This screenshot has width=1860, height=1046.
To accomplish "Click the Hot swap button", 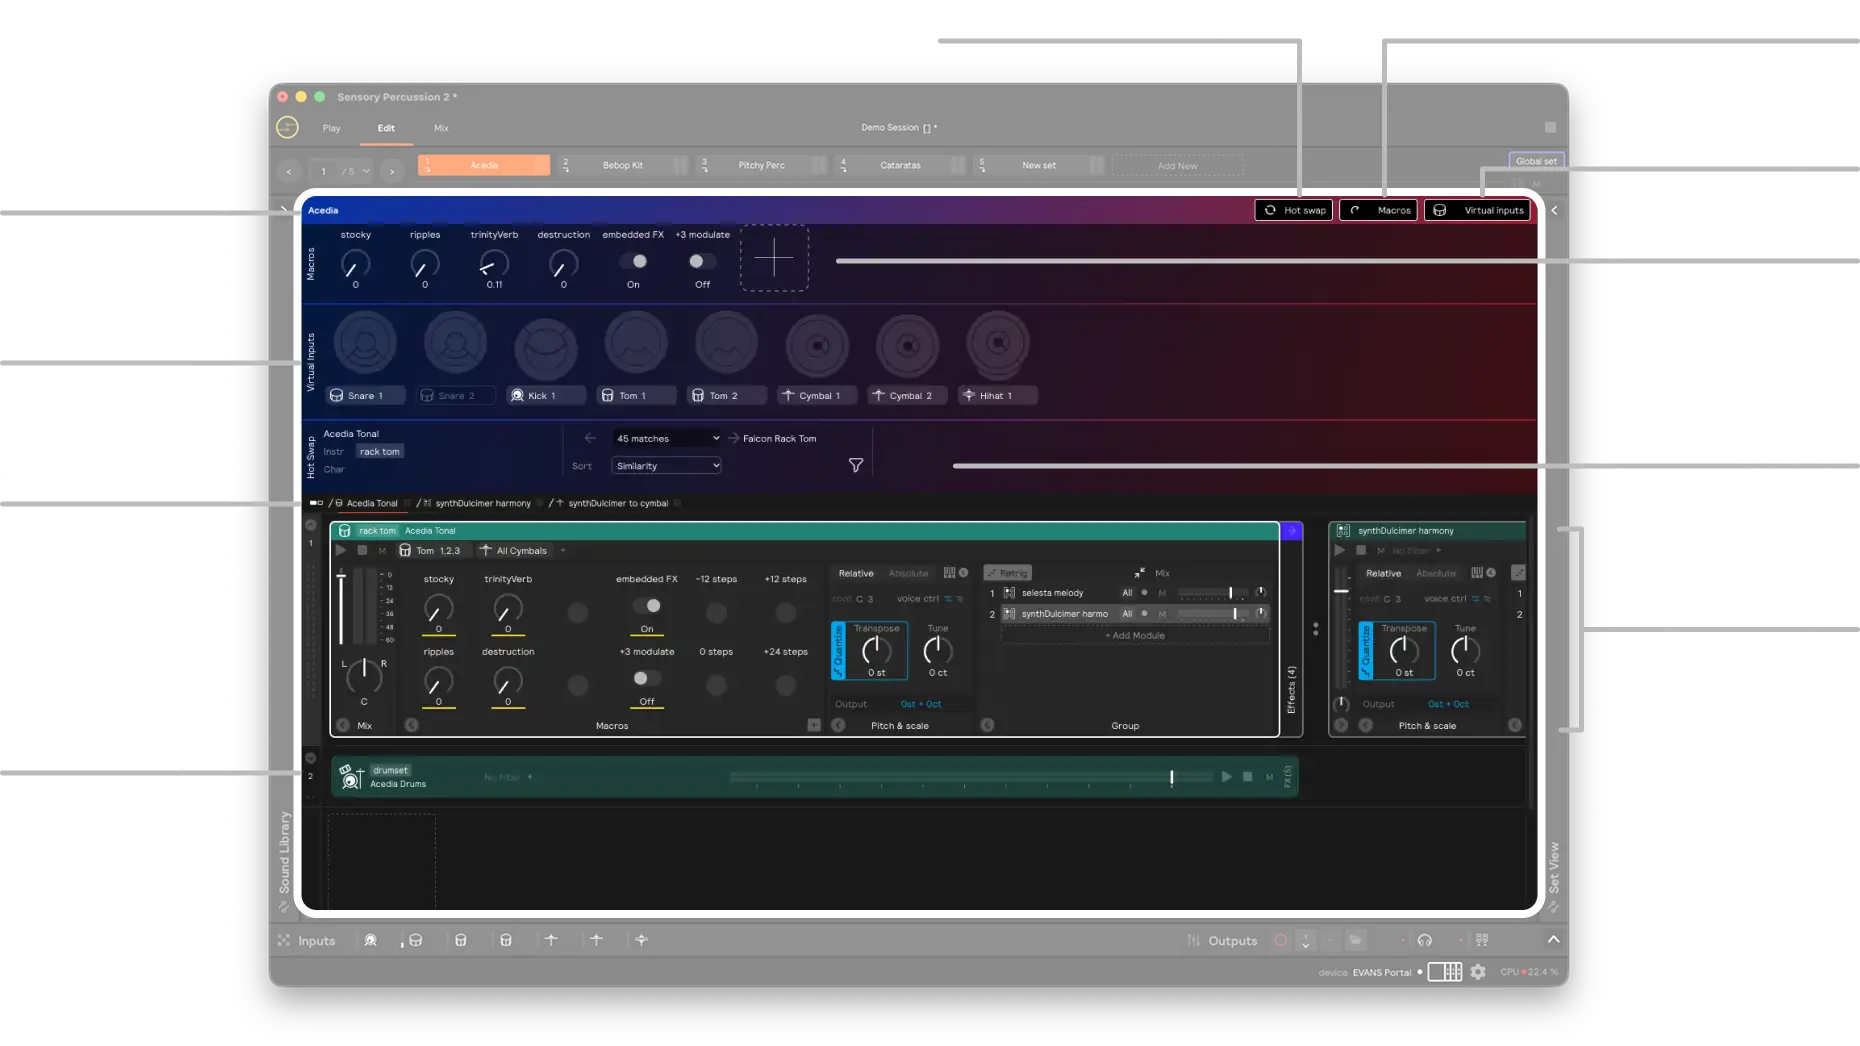I will (x=1293, y=210).
